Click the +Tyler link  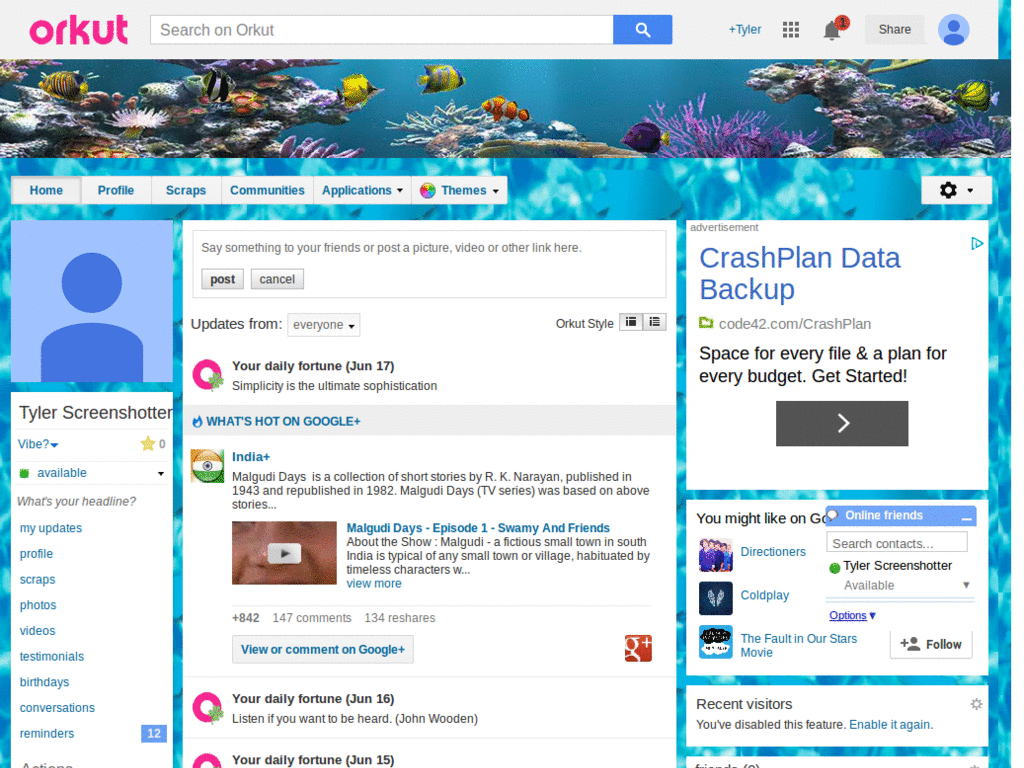click(744, 29)
